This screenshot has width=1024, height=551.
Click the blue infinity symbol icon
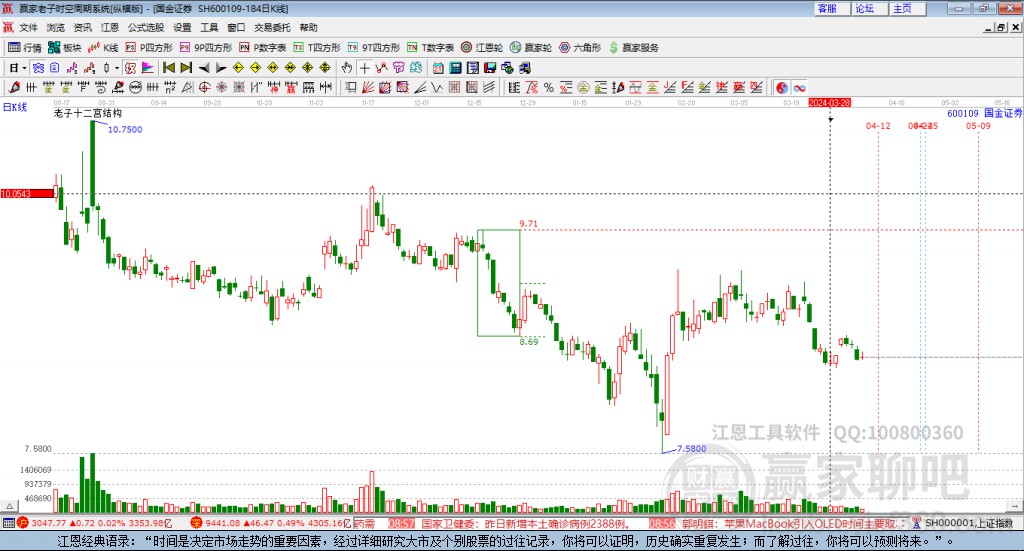click(x=800, y=87)
